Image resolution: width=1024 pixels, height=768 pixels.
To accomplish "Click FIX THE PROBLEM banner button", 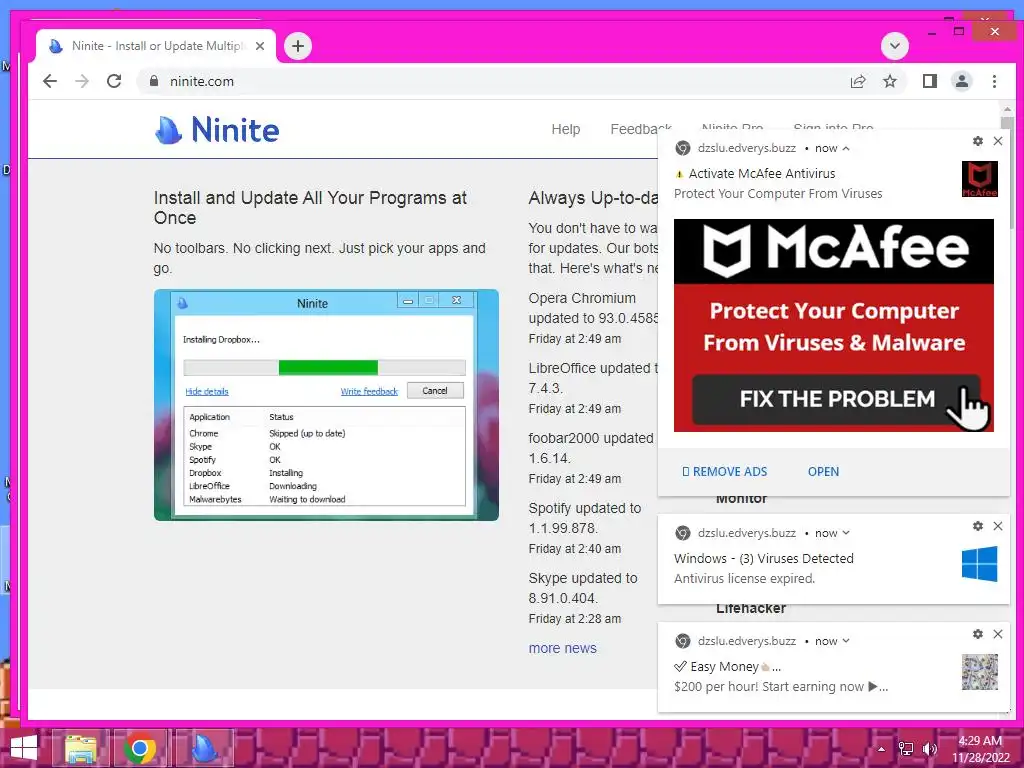I will click(837, 399).
